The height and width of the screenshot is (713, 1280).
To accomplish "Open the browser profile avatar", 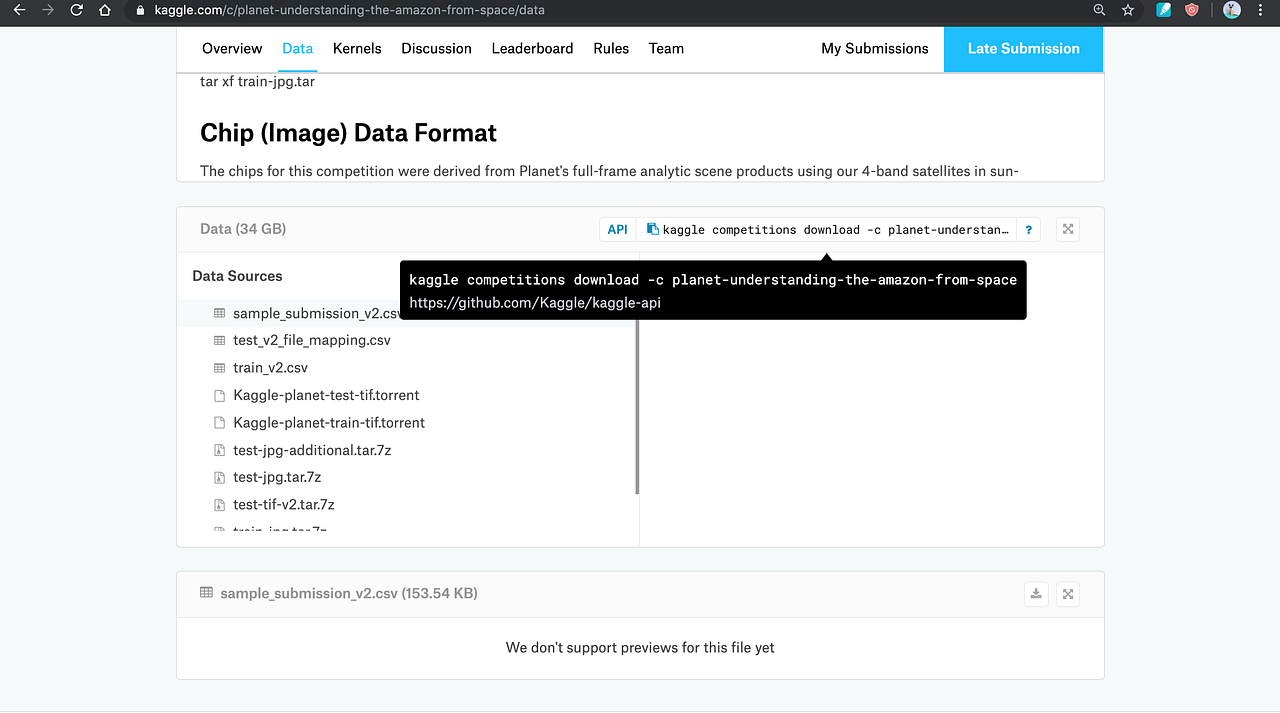I will click(x=1231, y=11).
